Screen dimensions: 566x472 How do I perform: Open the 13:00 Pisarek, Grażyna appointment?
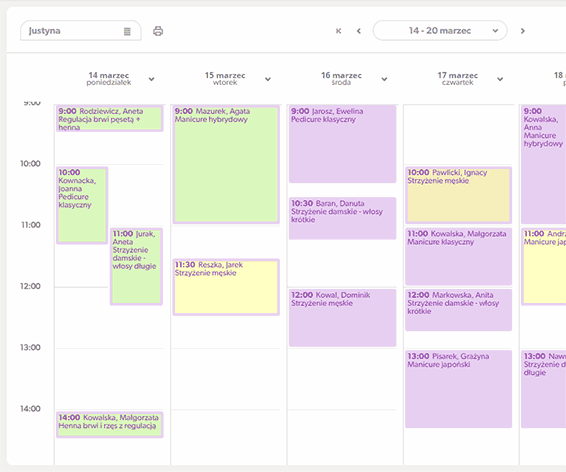click(x=458, y=389)
